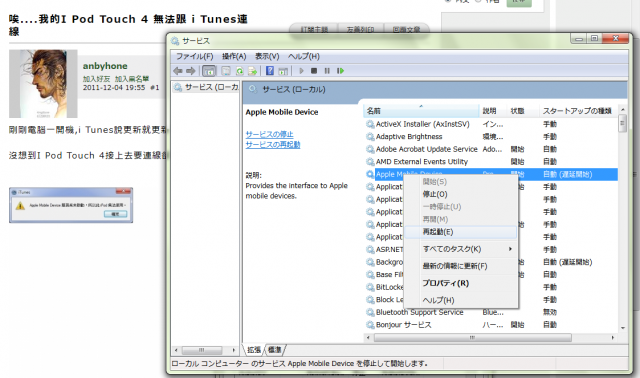This screenshot has height=378, width=640.
Task: Click the anbyhone avatar image
Action: [x=43, y=84]
